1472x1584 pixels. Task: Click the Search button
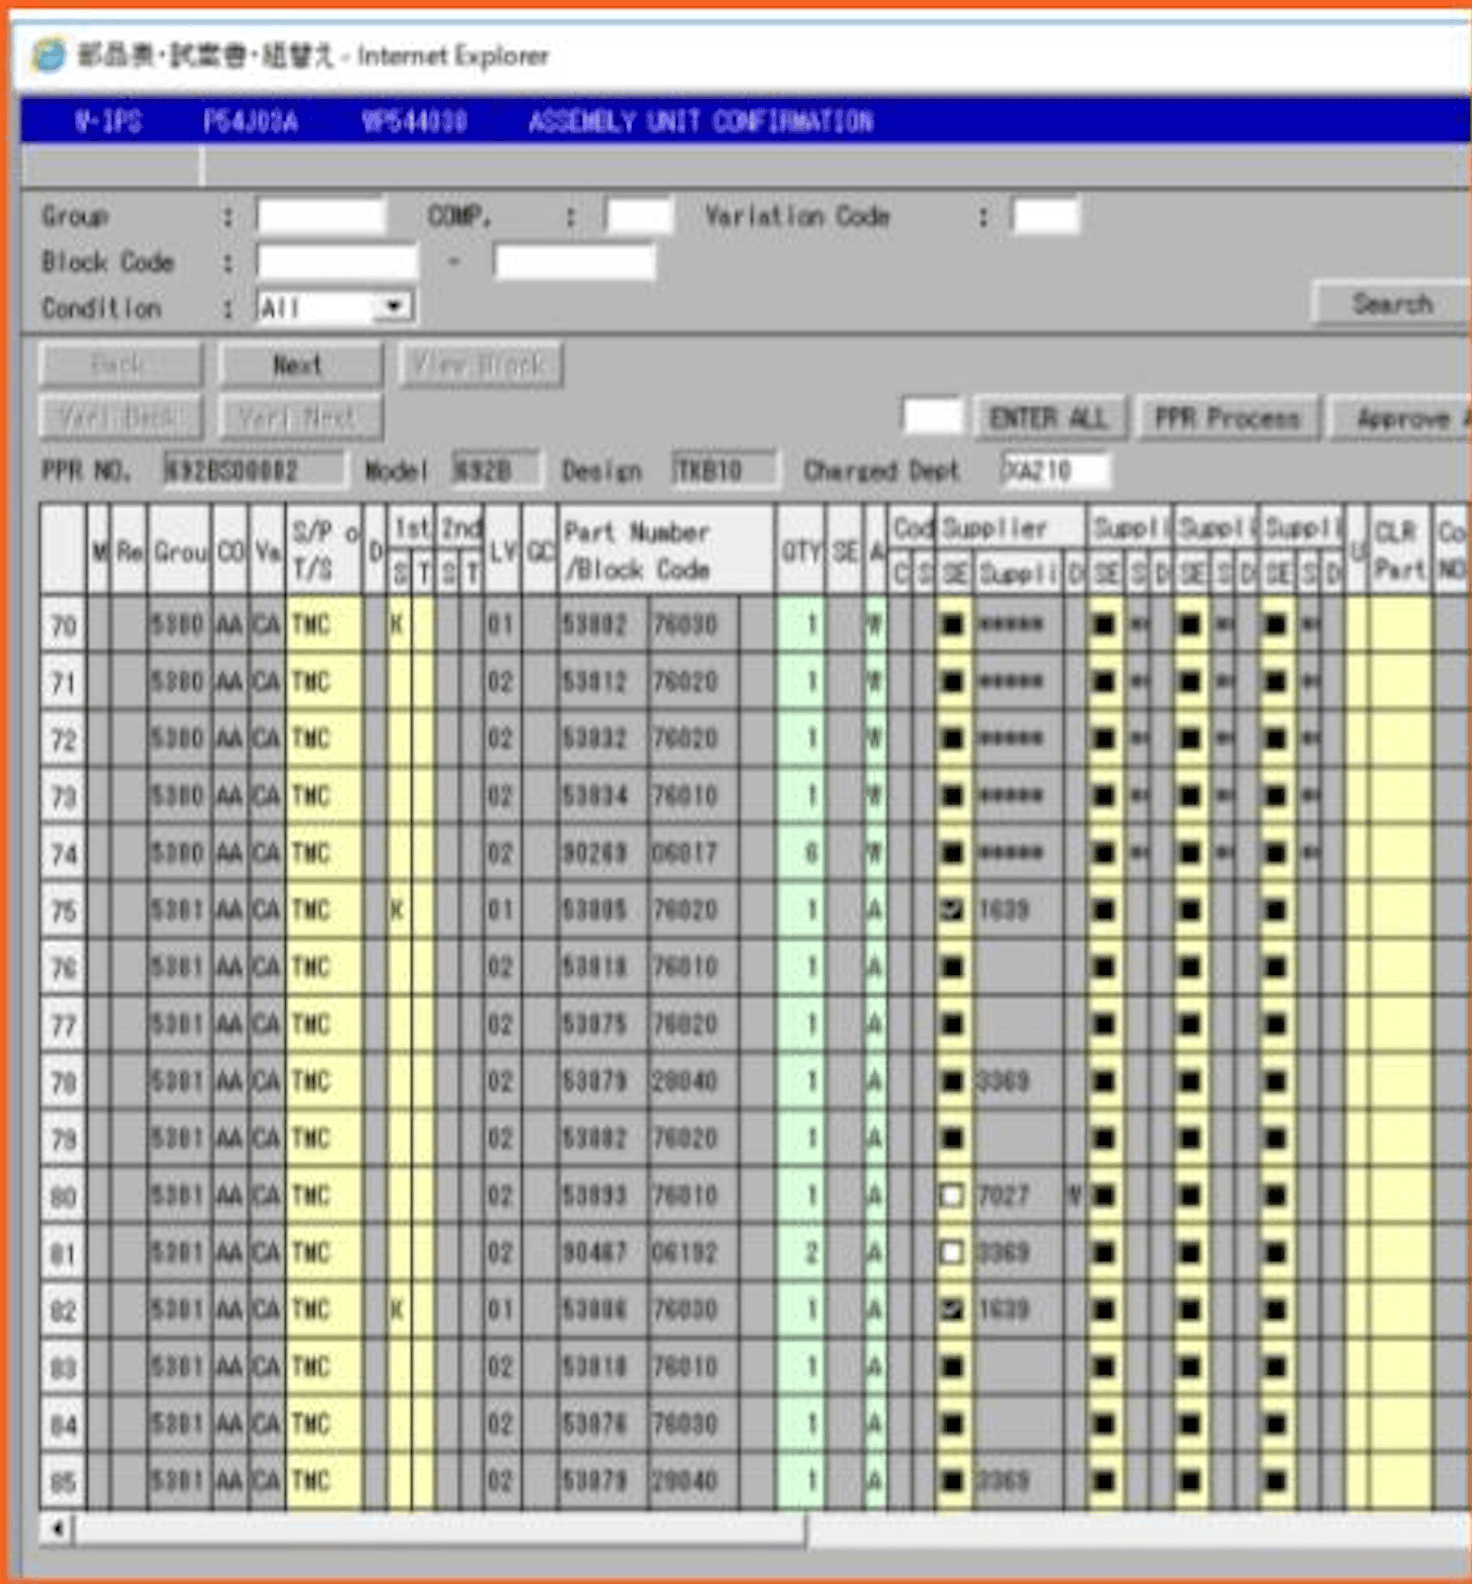point(1391,304)
